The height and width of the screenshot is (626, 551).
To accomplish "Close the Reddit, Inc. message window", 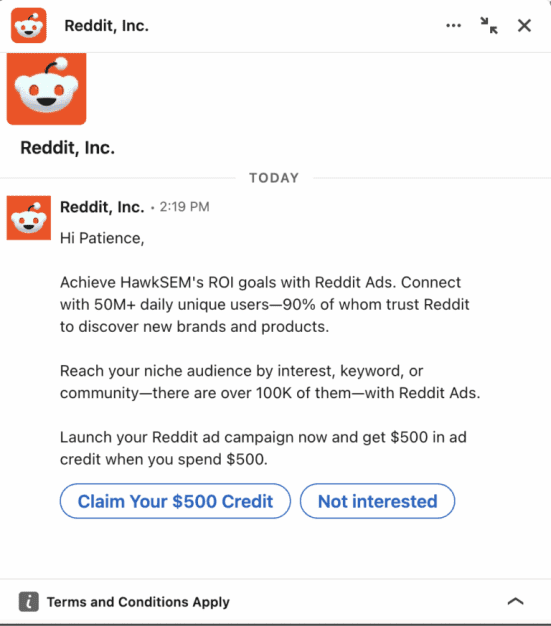I will [x=524, y=26].
